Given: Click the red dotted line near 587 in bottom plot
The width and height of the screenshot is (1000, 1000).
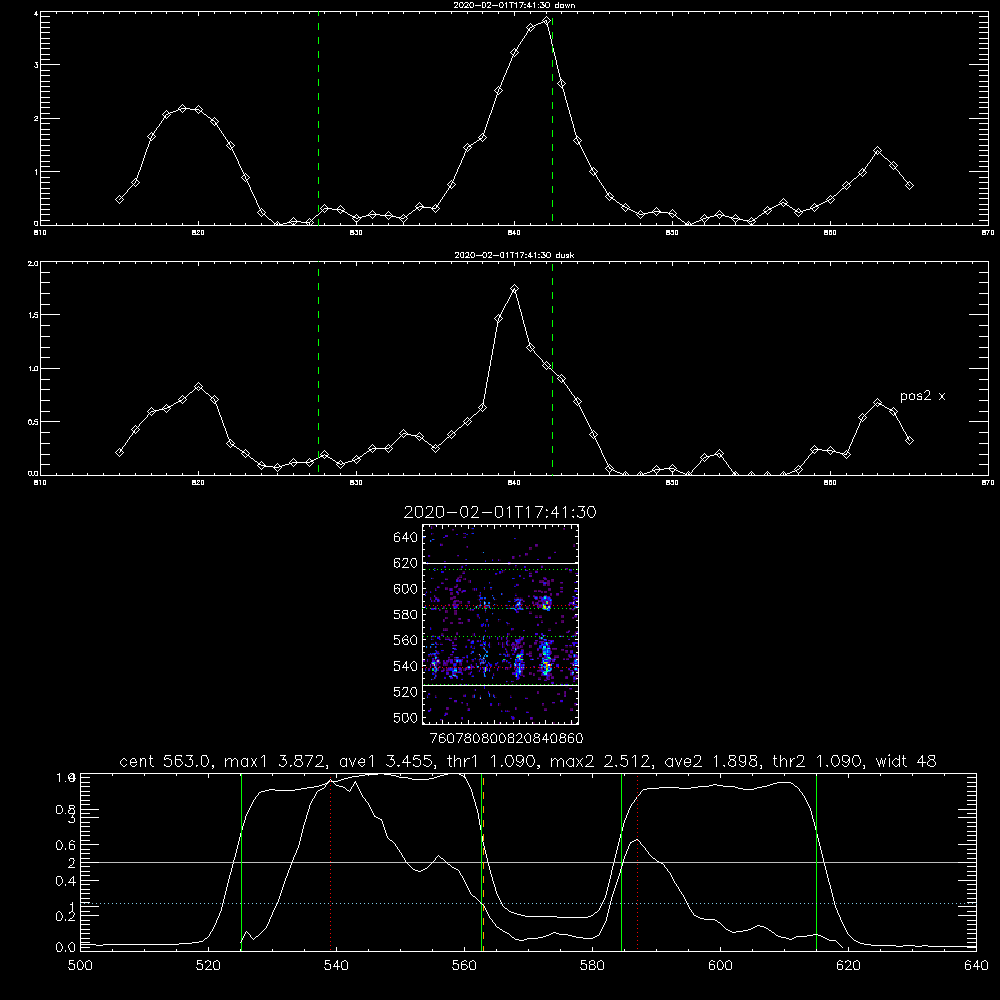Looking at the screenshot, I should (637, 864).
